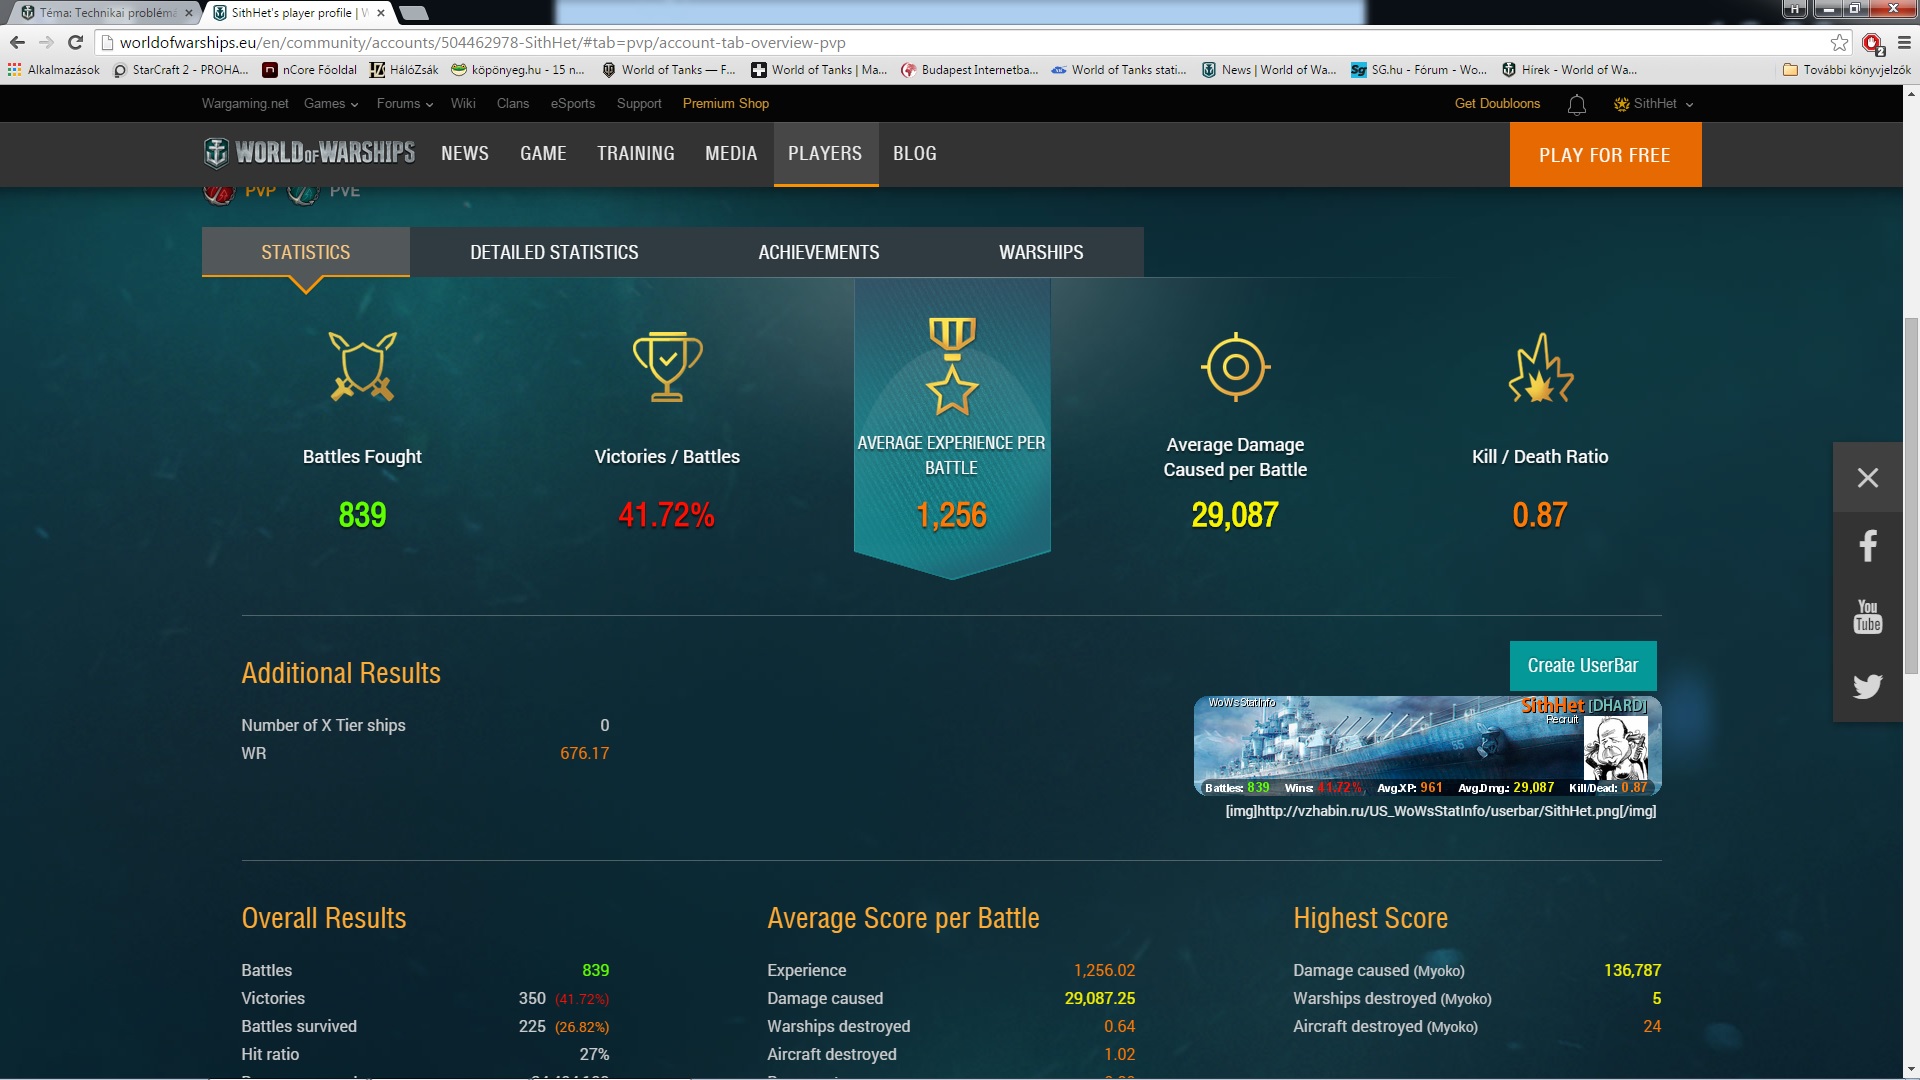
Task: Click the WR value 676.17
Action: click(x=584, y=753)
